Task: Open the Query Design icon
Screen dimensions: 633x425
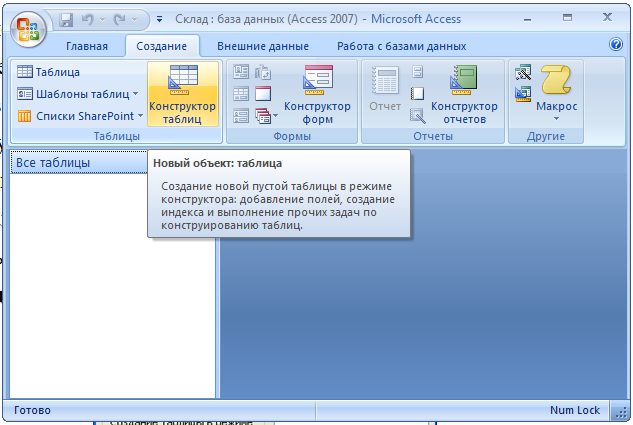Action: 523,94
